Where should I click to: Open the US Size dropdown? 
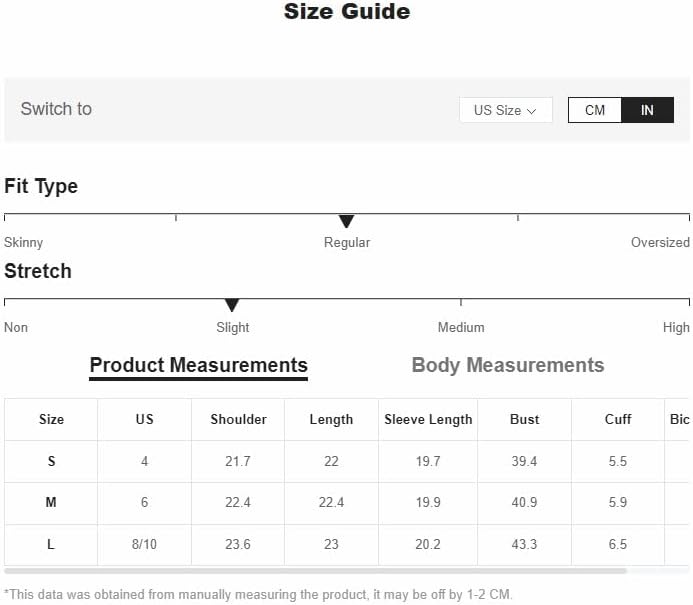(x=506, y=110)
